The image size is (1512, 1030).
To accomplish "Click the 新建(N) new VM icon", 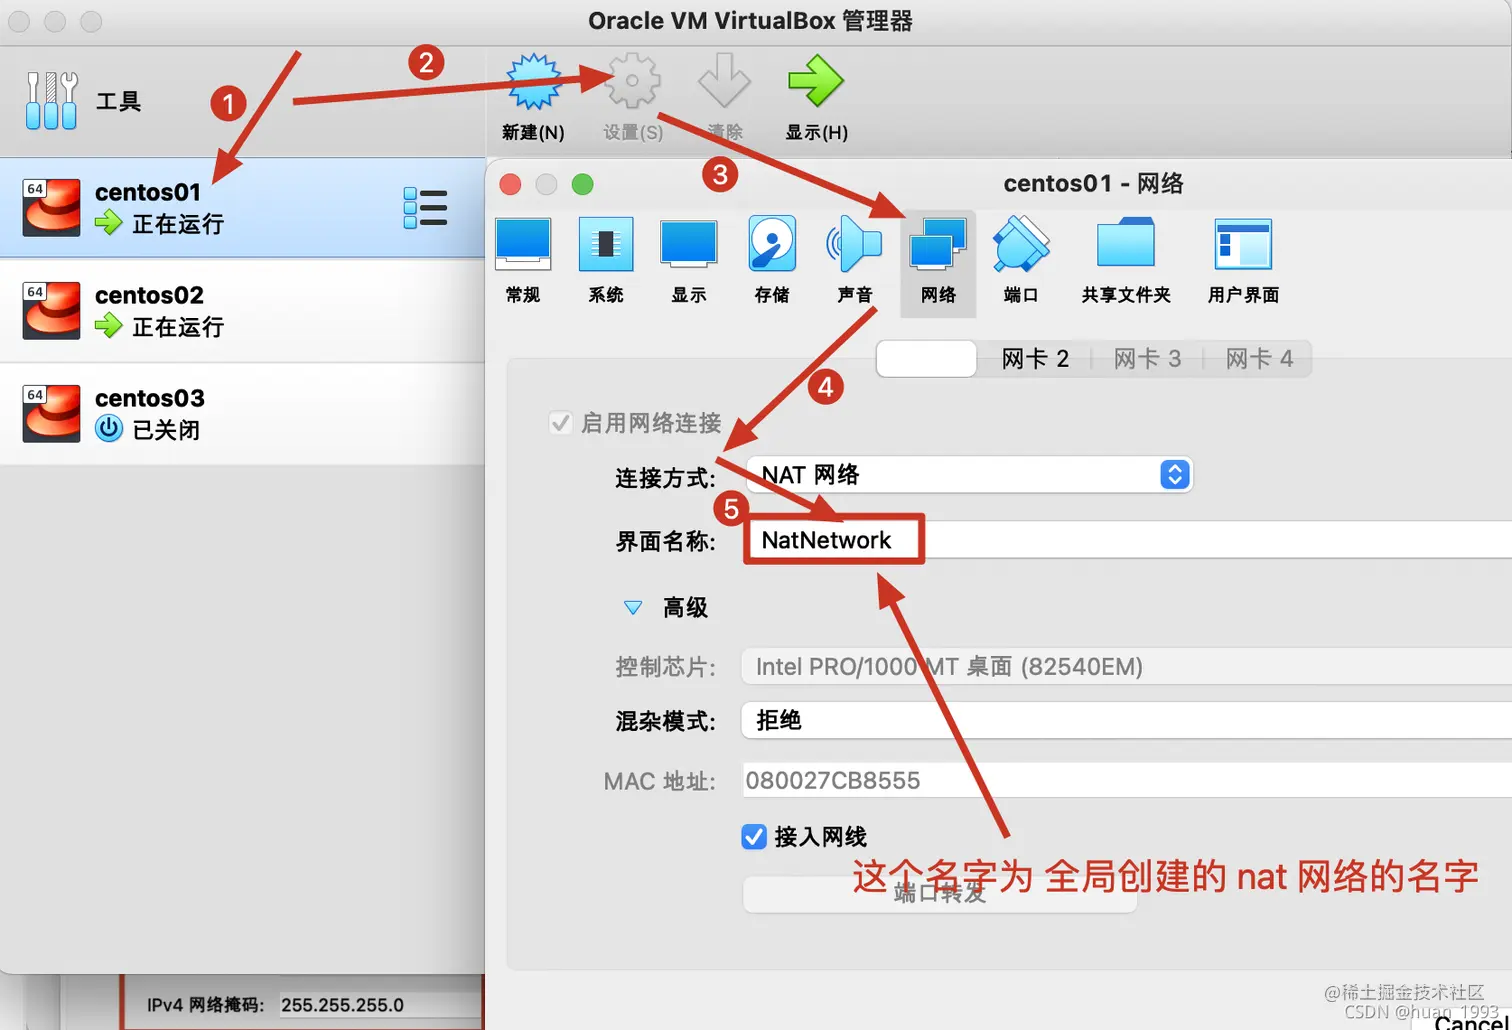I will pos(533,82).
